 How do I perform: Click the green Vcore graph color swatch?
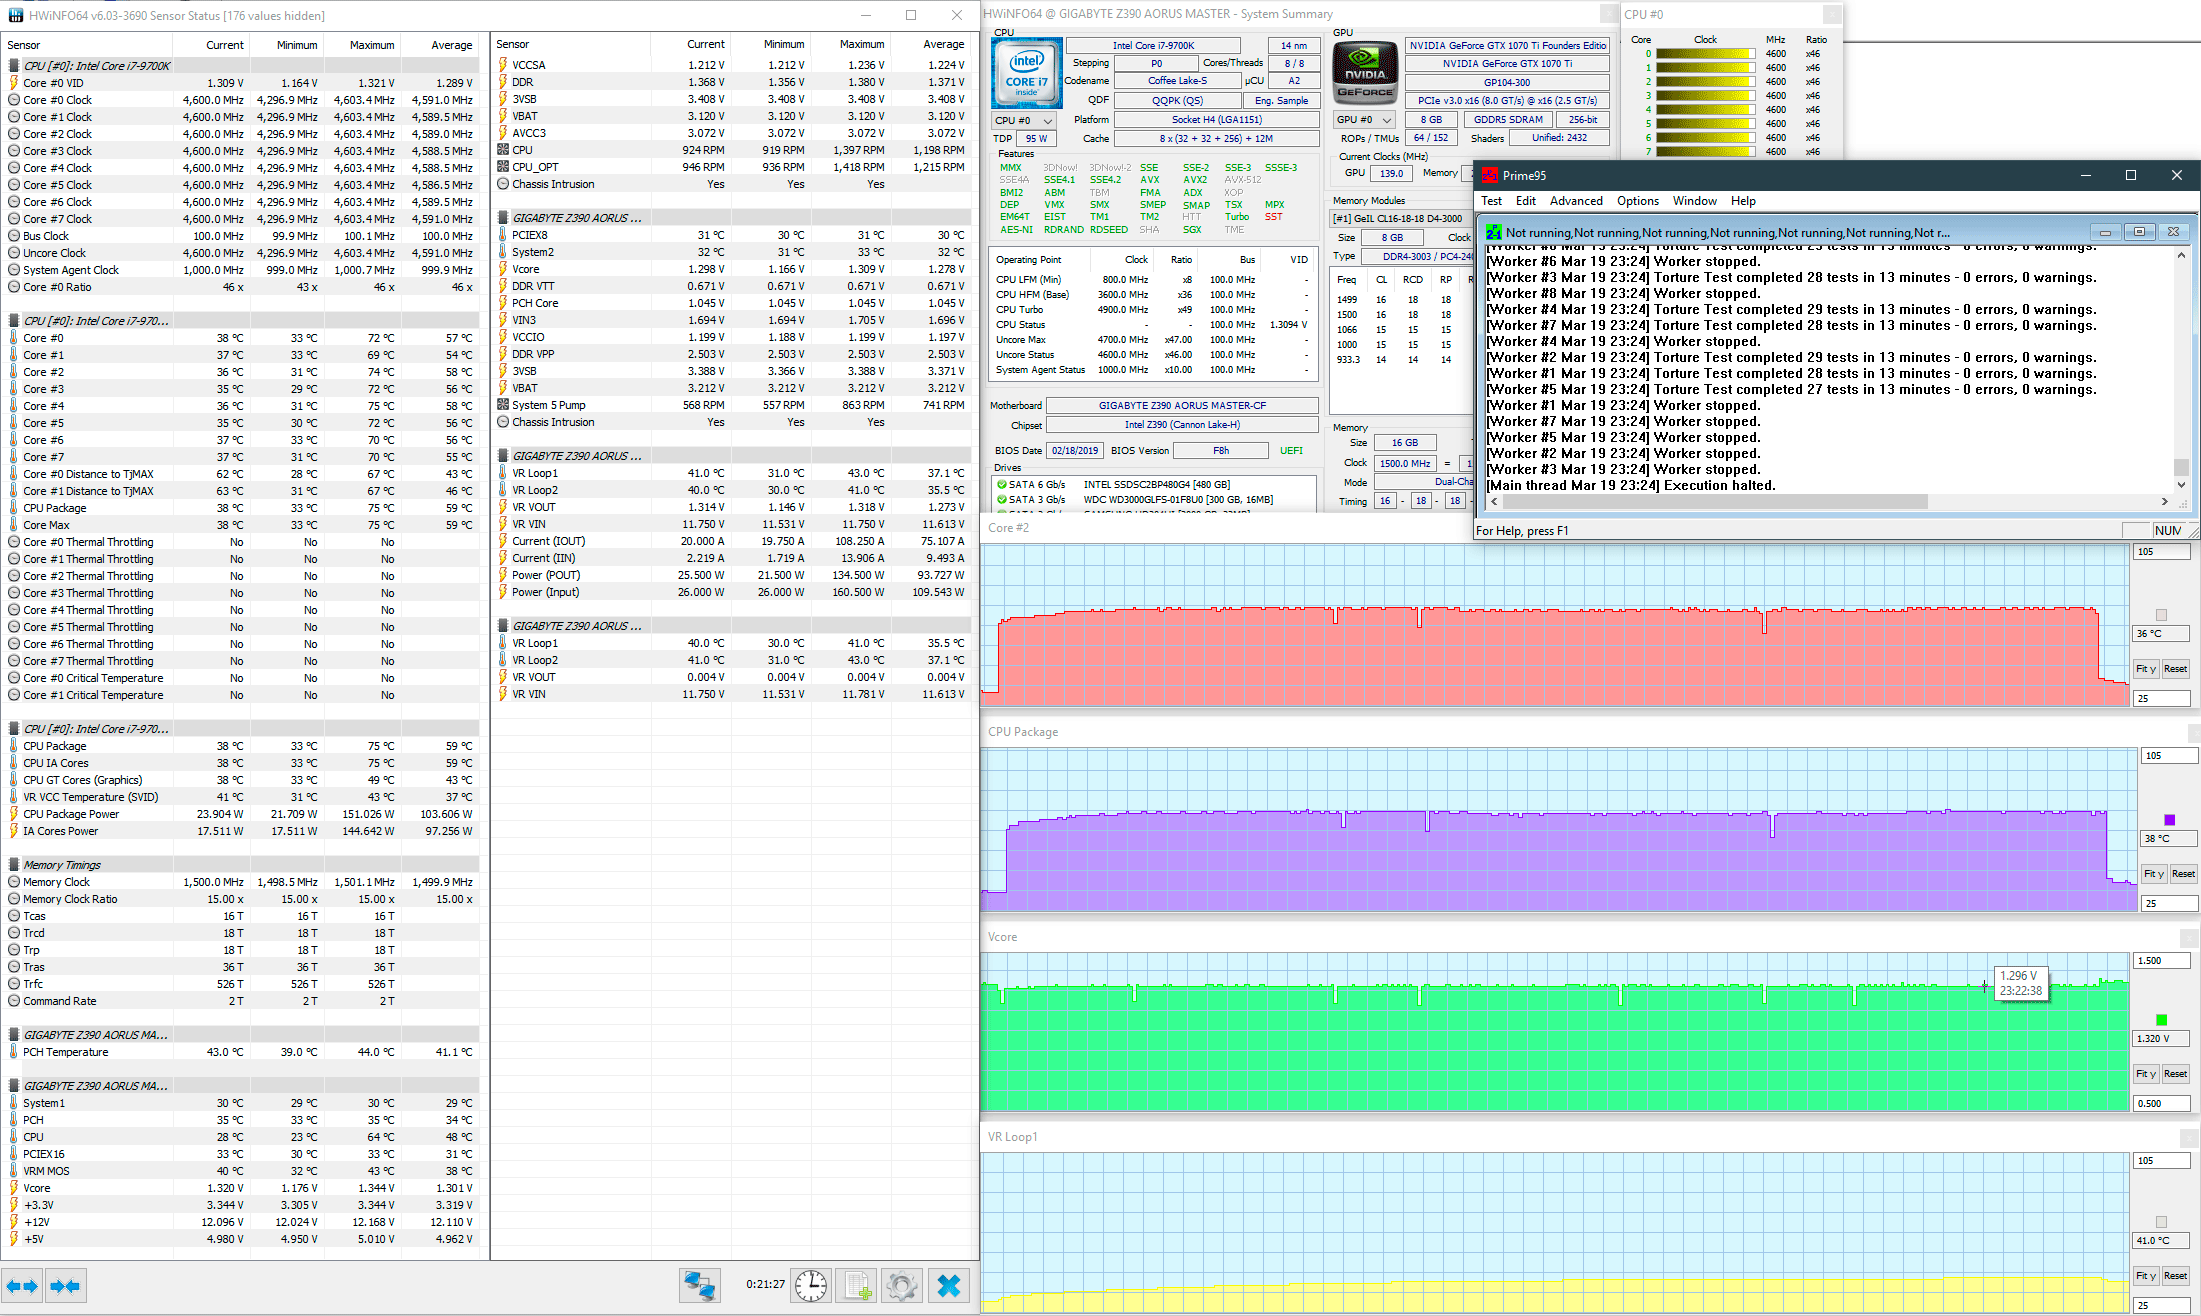tap(2162, 1020)
